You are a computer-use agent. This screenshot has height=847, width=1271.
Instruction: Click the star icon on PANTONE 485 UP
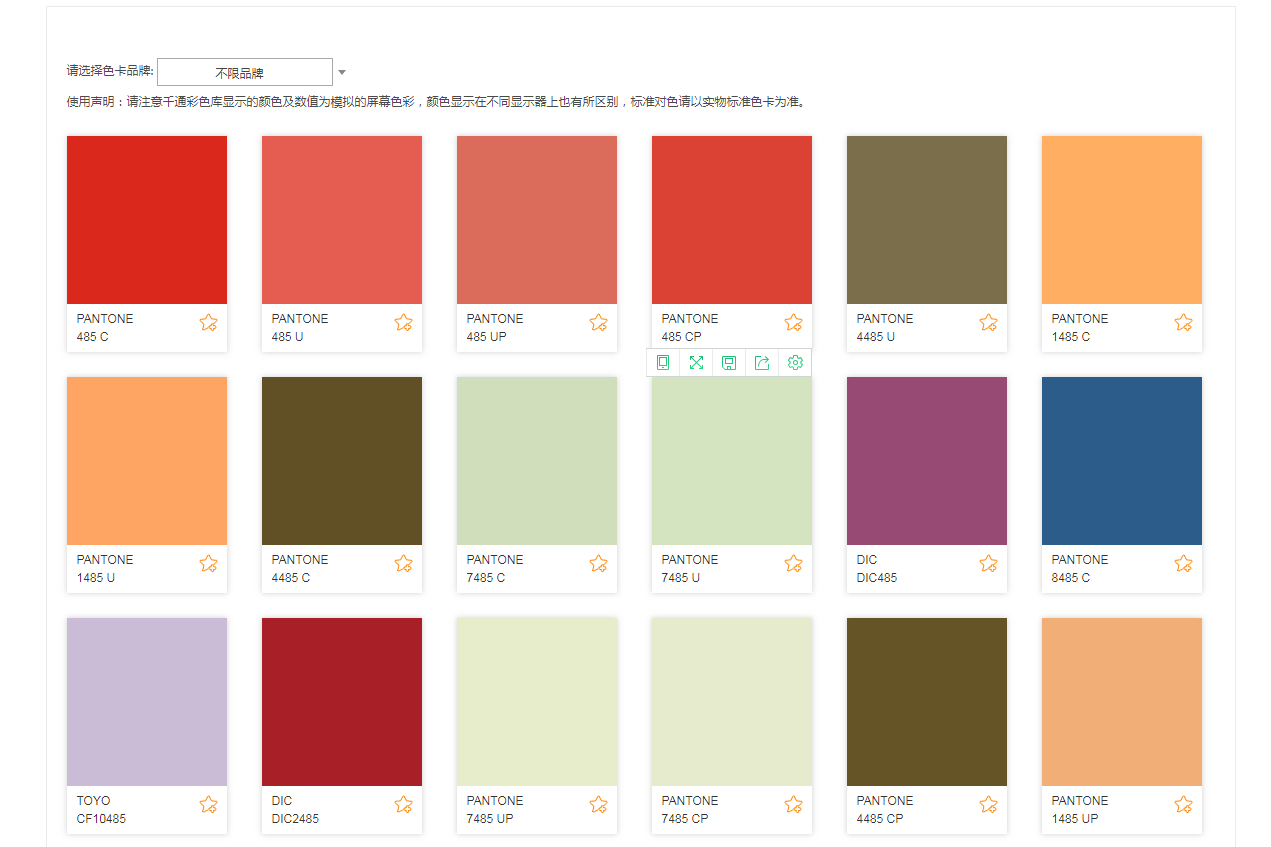(x=598, y=322)
